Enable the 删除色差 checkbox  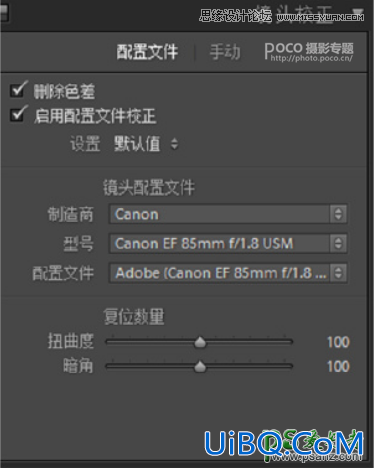[18, 90]
